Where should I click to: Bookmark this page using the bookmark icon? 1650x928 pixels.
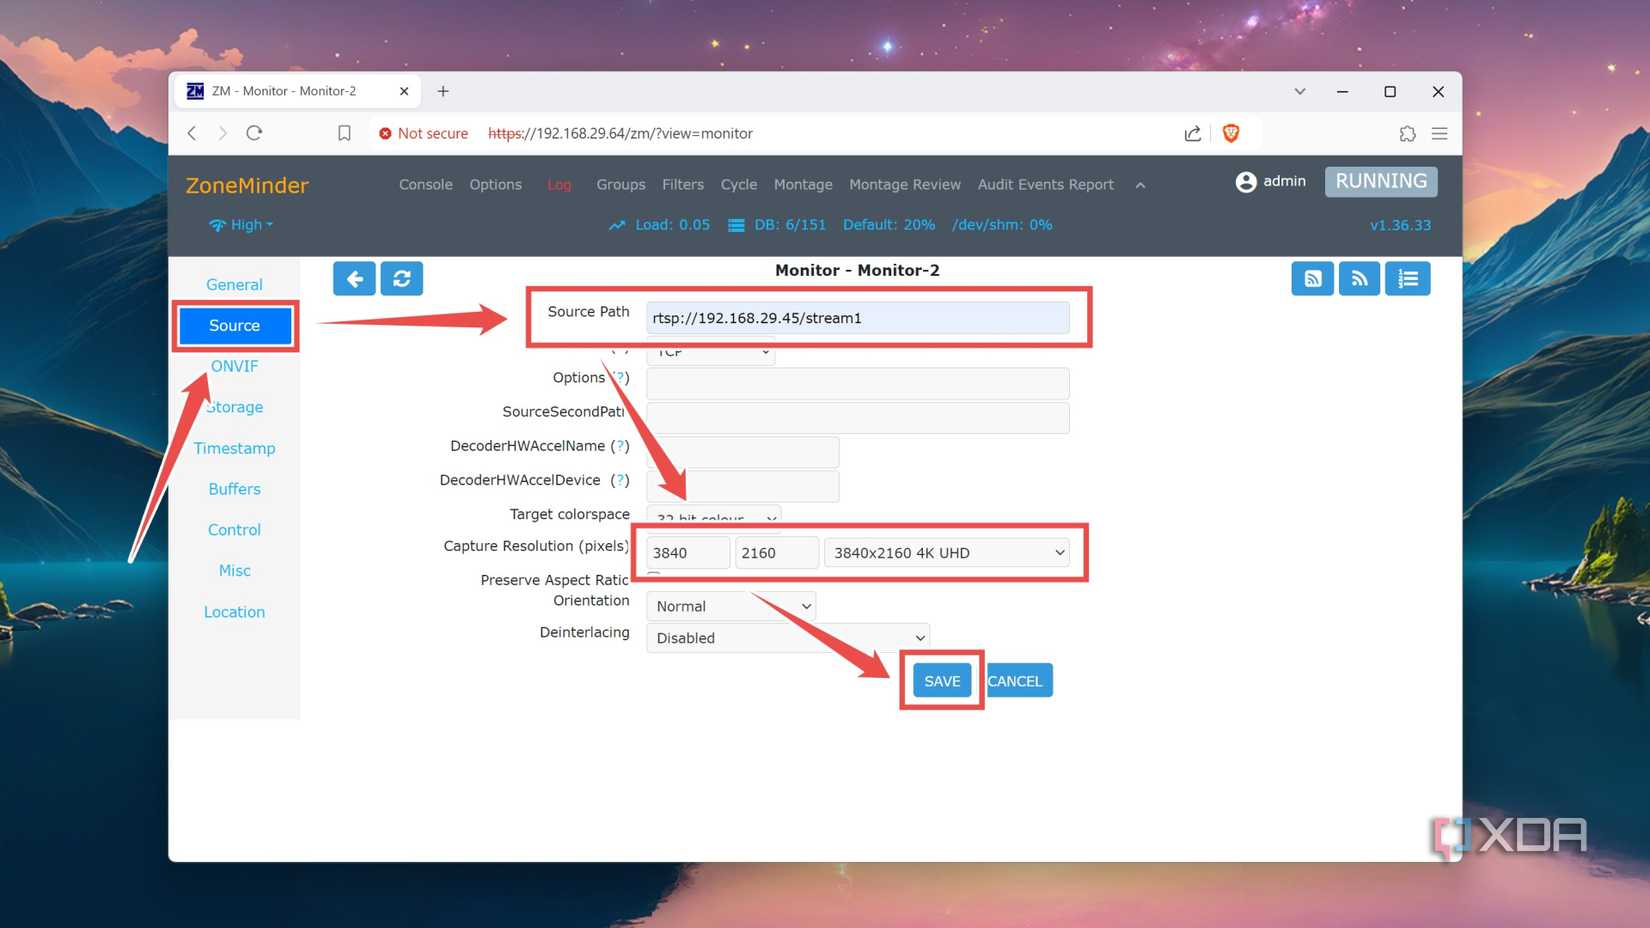click(x=344, y=133)
